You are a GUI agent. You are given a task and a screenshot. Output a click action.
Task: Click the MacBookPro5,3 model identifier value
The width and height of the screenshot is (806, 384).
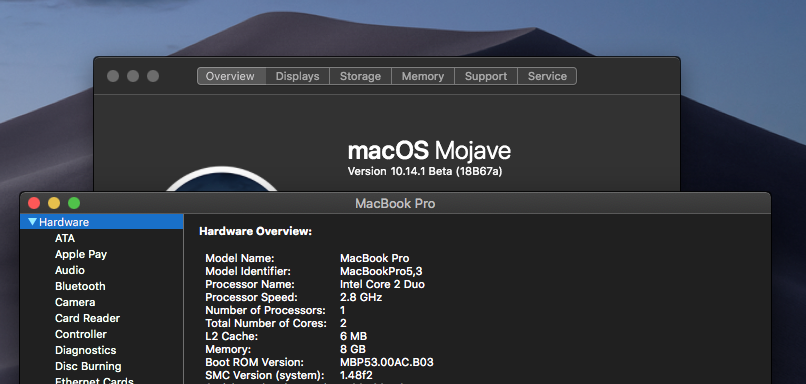click(381, 271)
